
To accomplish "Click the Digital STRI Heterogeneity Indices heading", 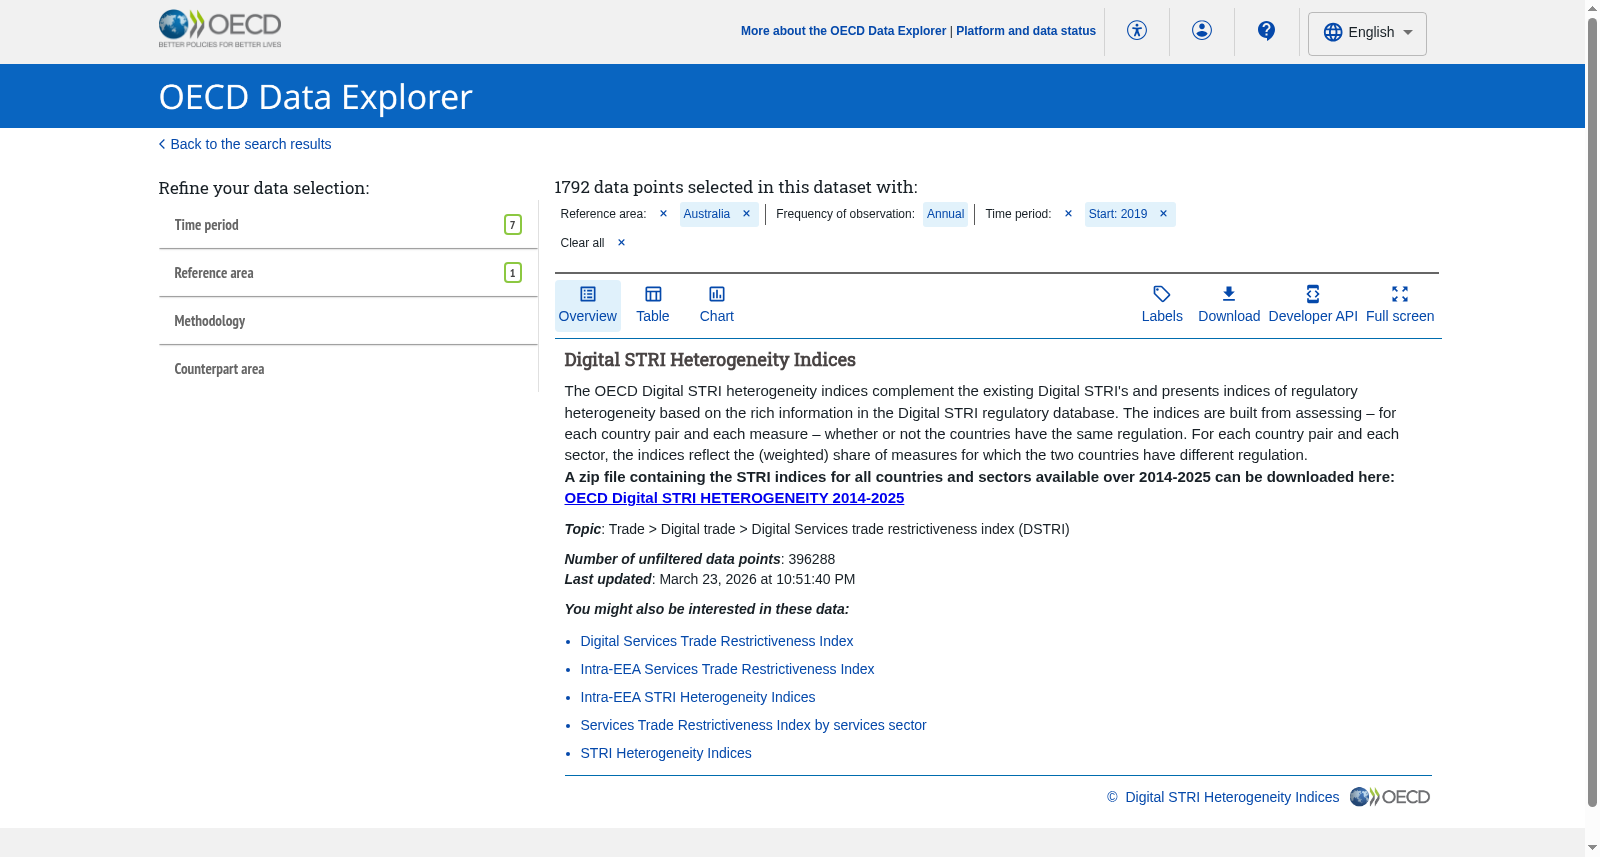I will 710,360.
